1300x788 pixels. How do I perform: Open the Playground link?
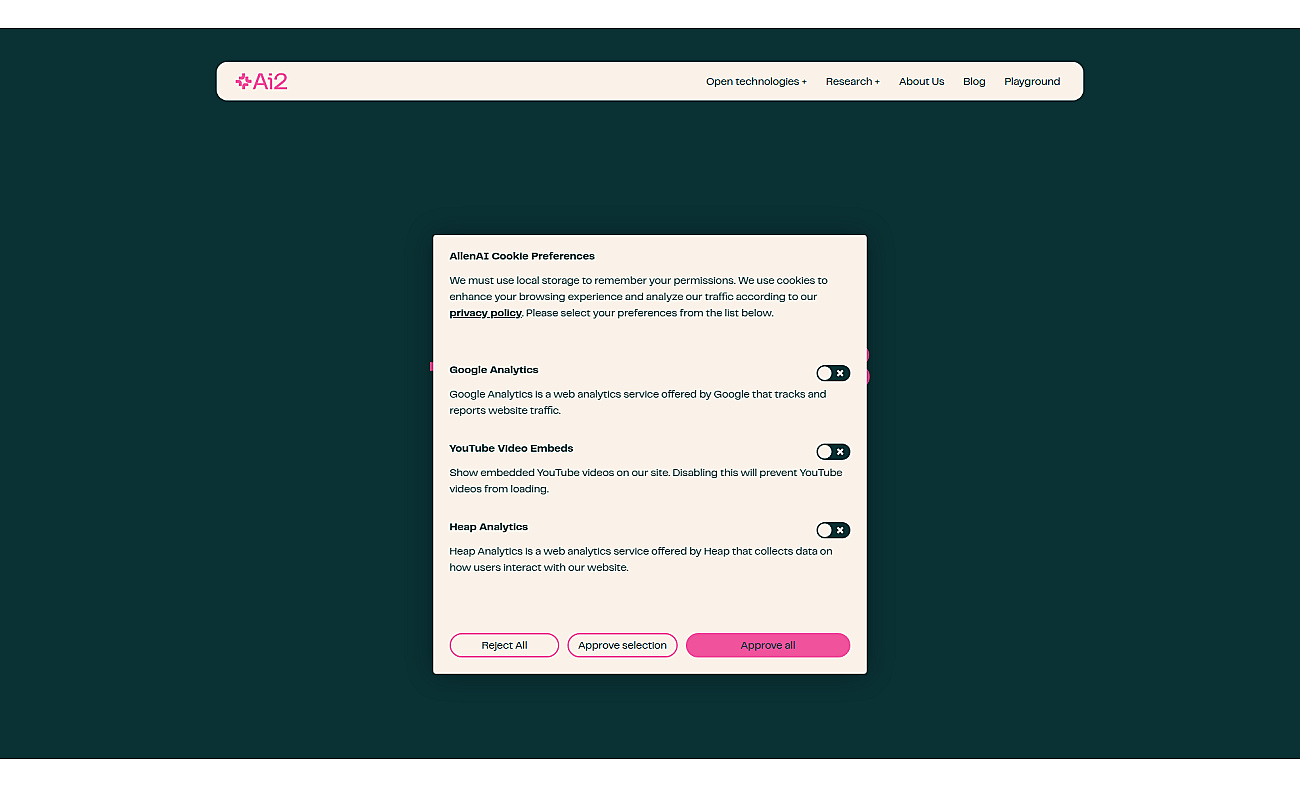(1032, 82)
